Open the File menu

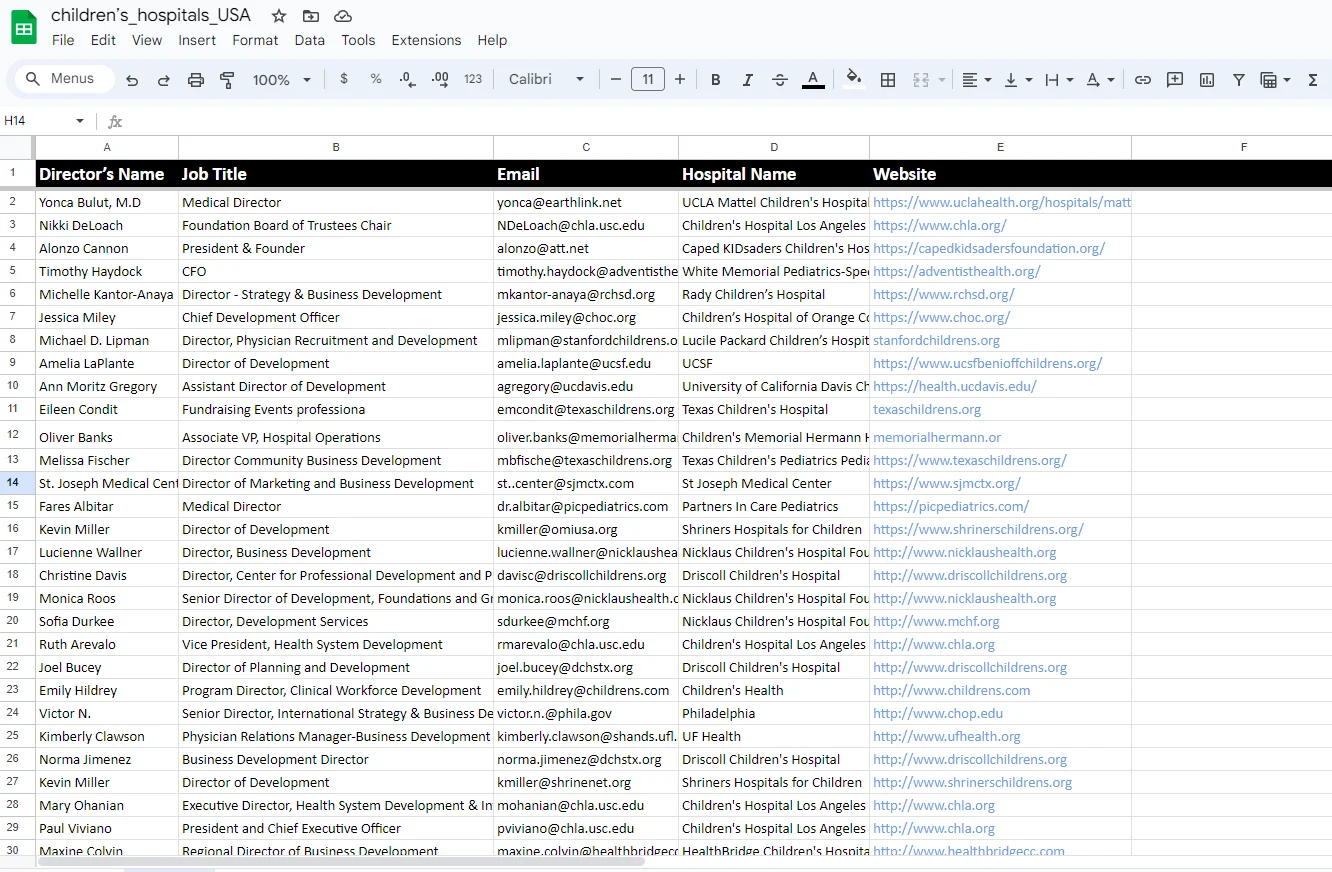coord(63,40)
